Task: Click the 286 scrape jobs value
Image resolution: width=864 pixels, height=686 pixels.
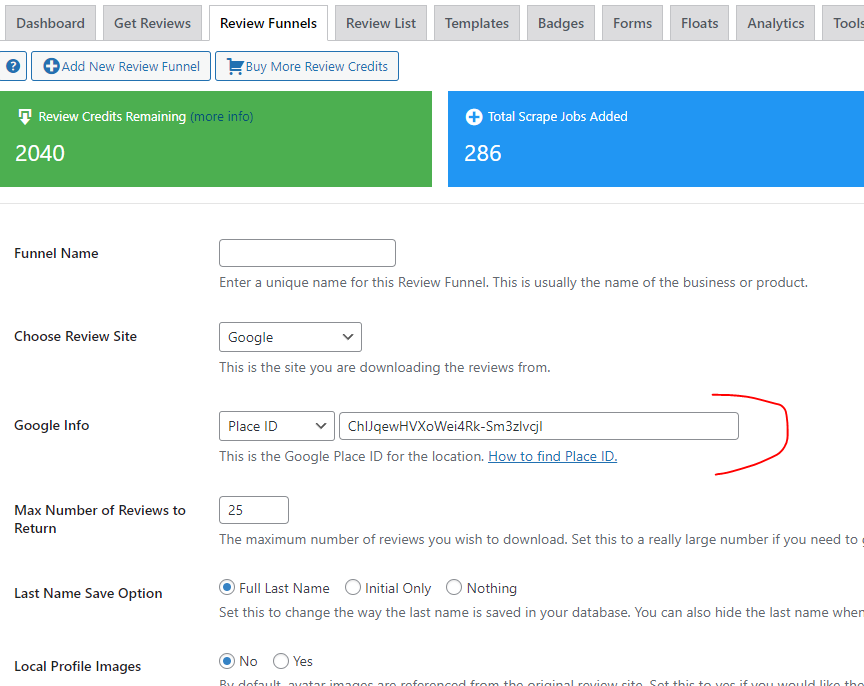Action: pyautogui.click(x=483, y=153)
